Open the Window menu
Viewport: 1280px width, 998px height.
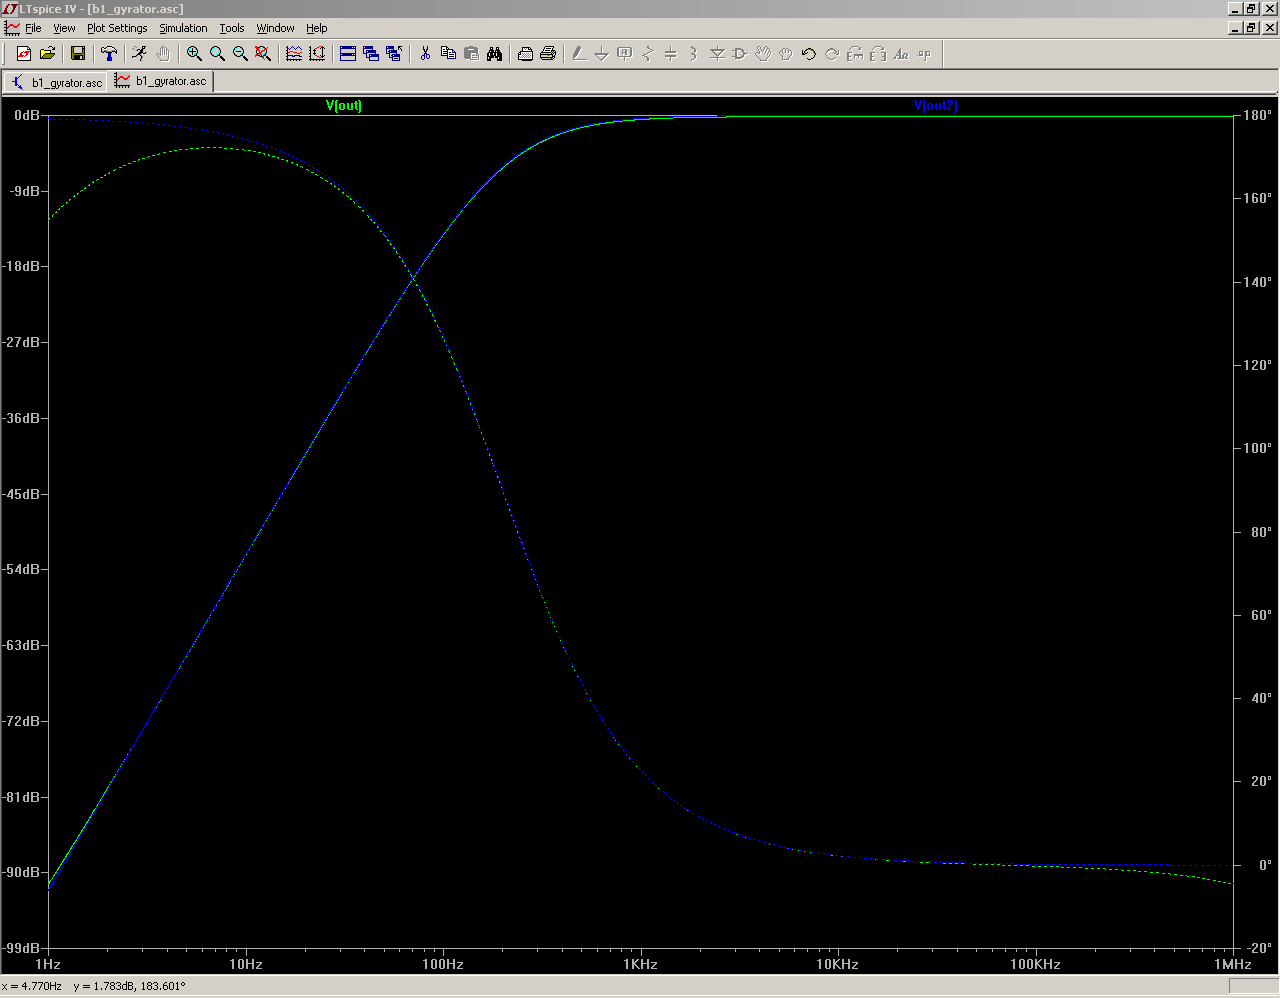pos(275,28)
